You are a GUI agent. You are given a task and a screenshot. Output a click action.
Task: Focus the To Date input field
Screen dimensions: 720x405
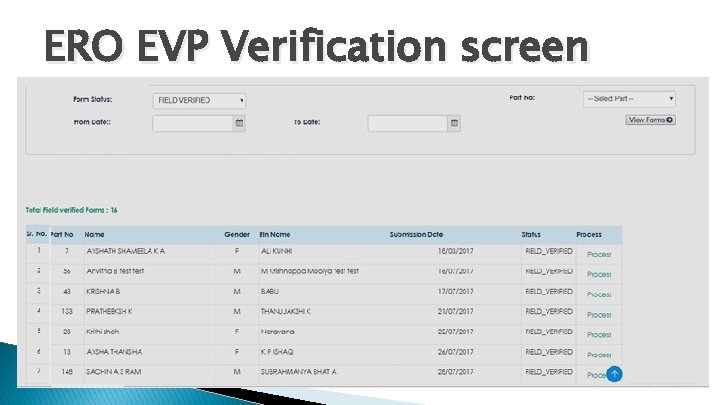(408, 123)
